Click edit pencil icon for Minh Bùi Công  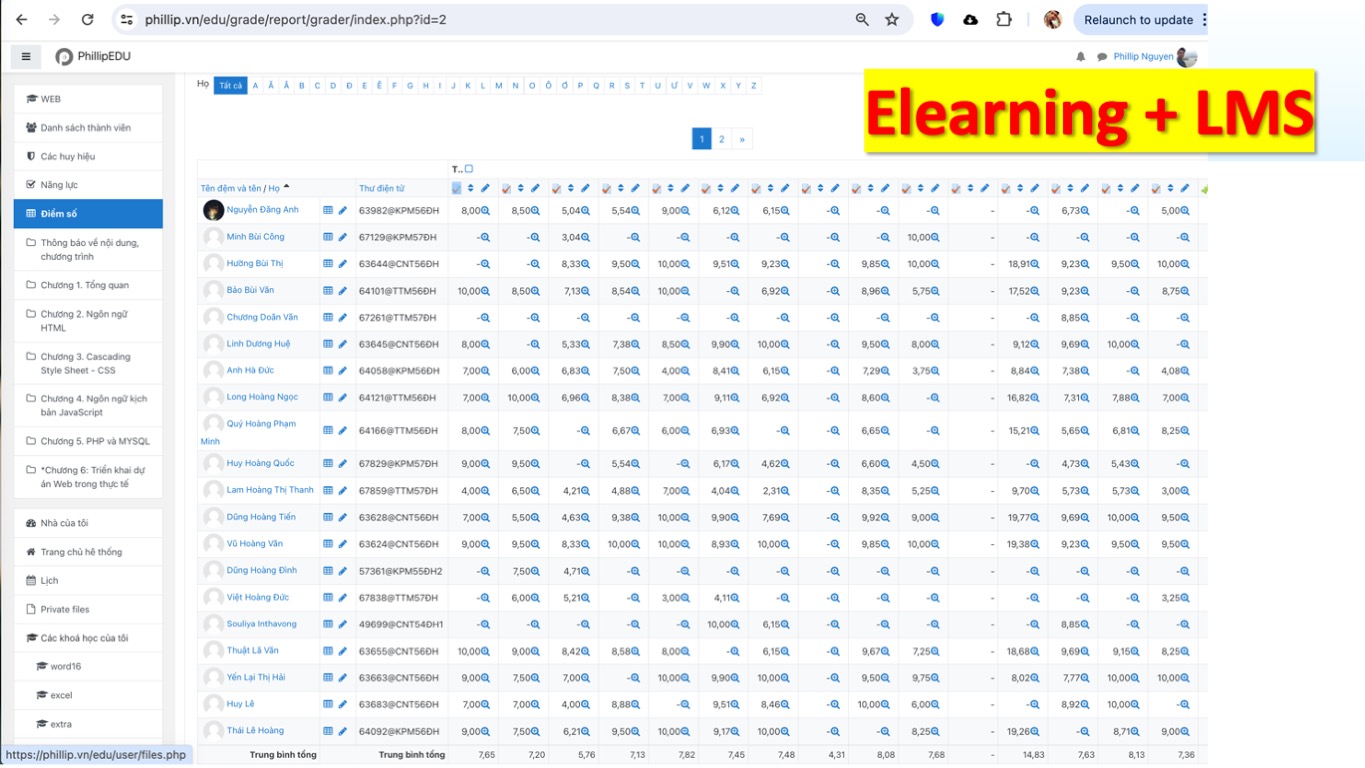pos(342,238)
